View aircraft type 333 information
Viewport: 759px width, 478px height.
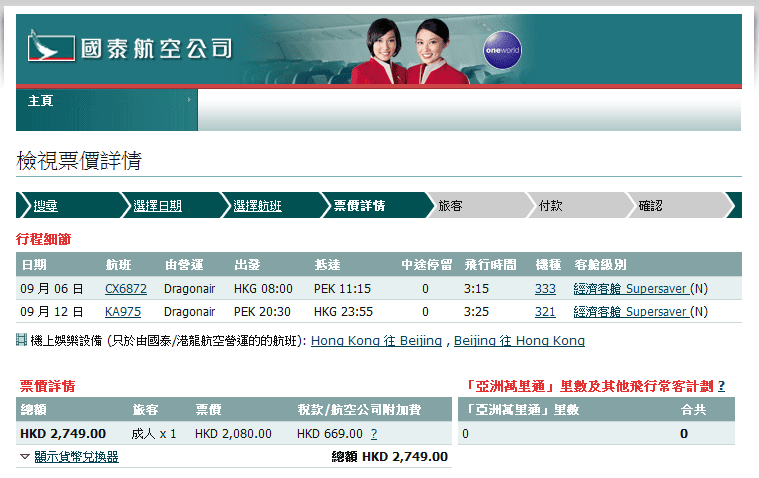pyautogui.click(x=545, y=289)
